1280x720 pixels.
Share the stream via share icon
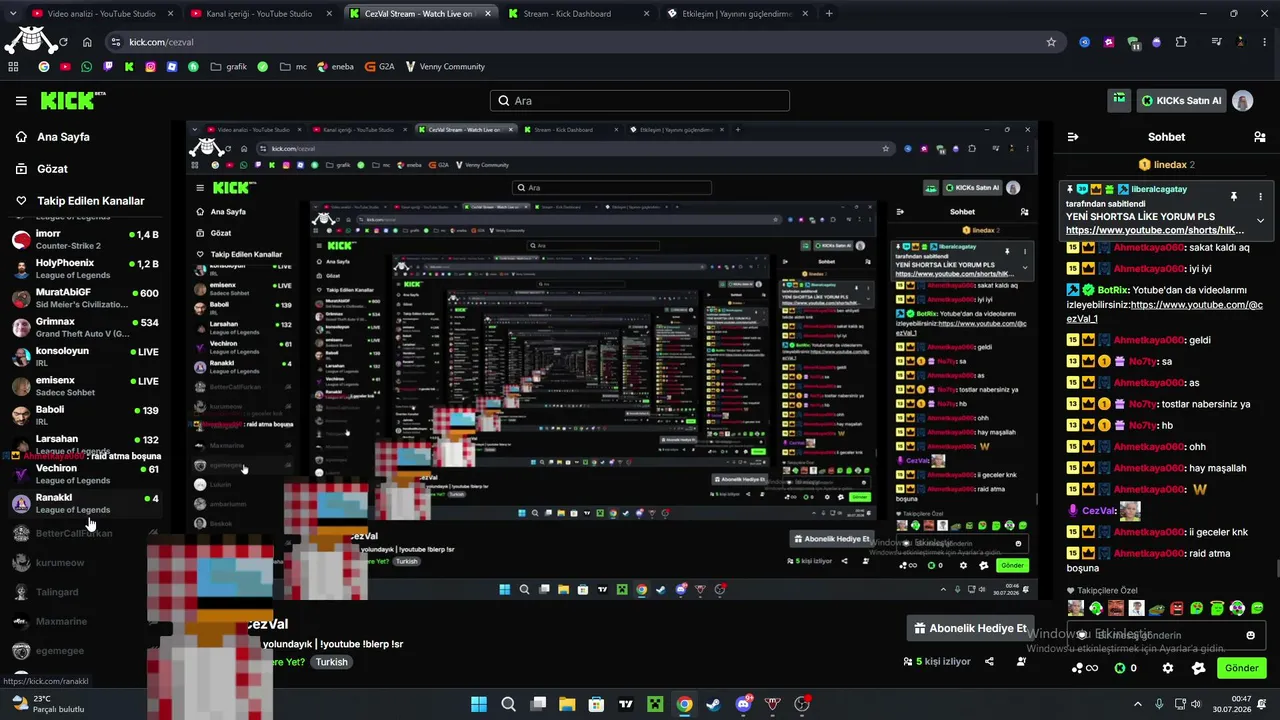click(989, 661)
